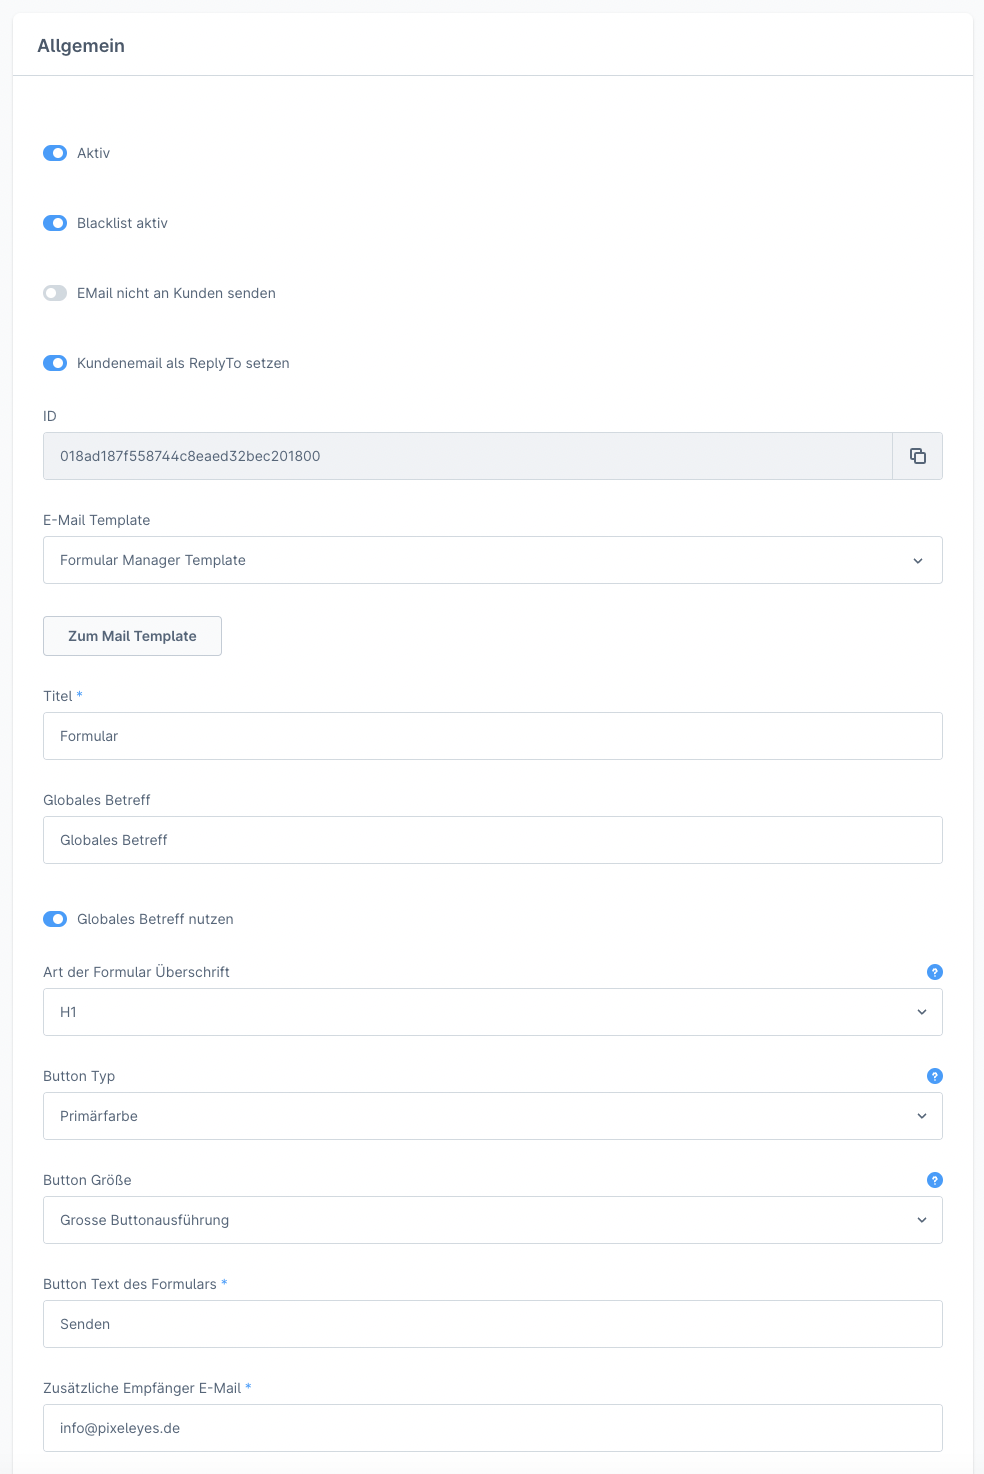Open help for Art der Formular Überschrift

[x=934, y=972]
